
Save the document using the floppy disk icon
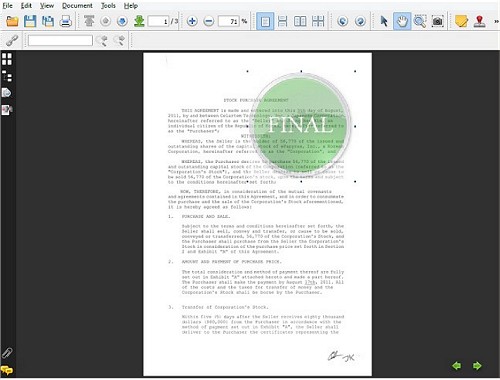pyautogui.click(x=30, y=21)
